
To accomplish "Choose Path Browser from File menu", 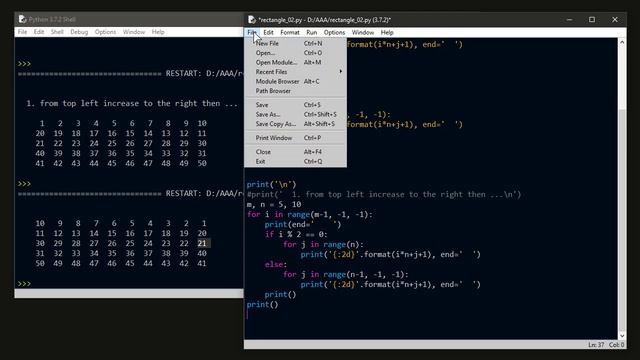I will [x=296, y=91].
